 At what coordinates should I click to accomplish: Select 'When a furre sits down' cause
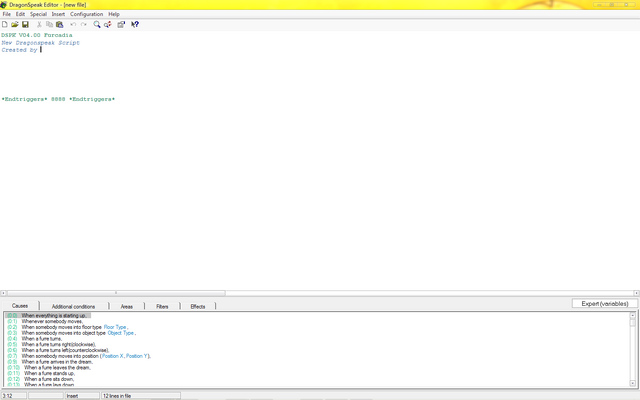coord(41,379)
